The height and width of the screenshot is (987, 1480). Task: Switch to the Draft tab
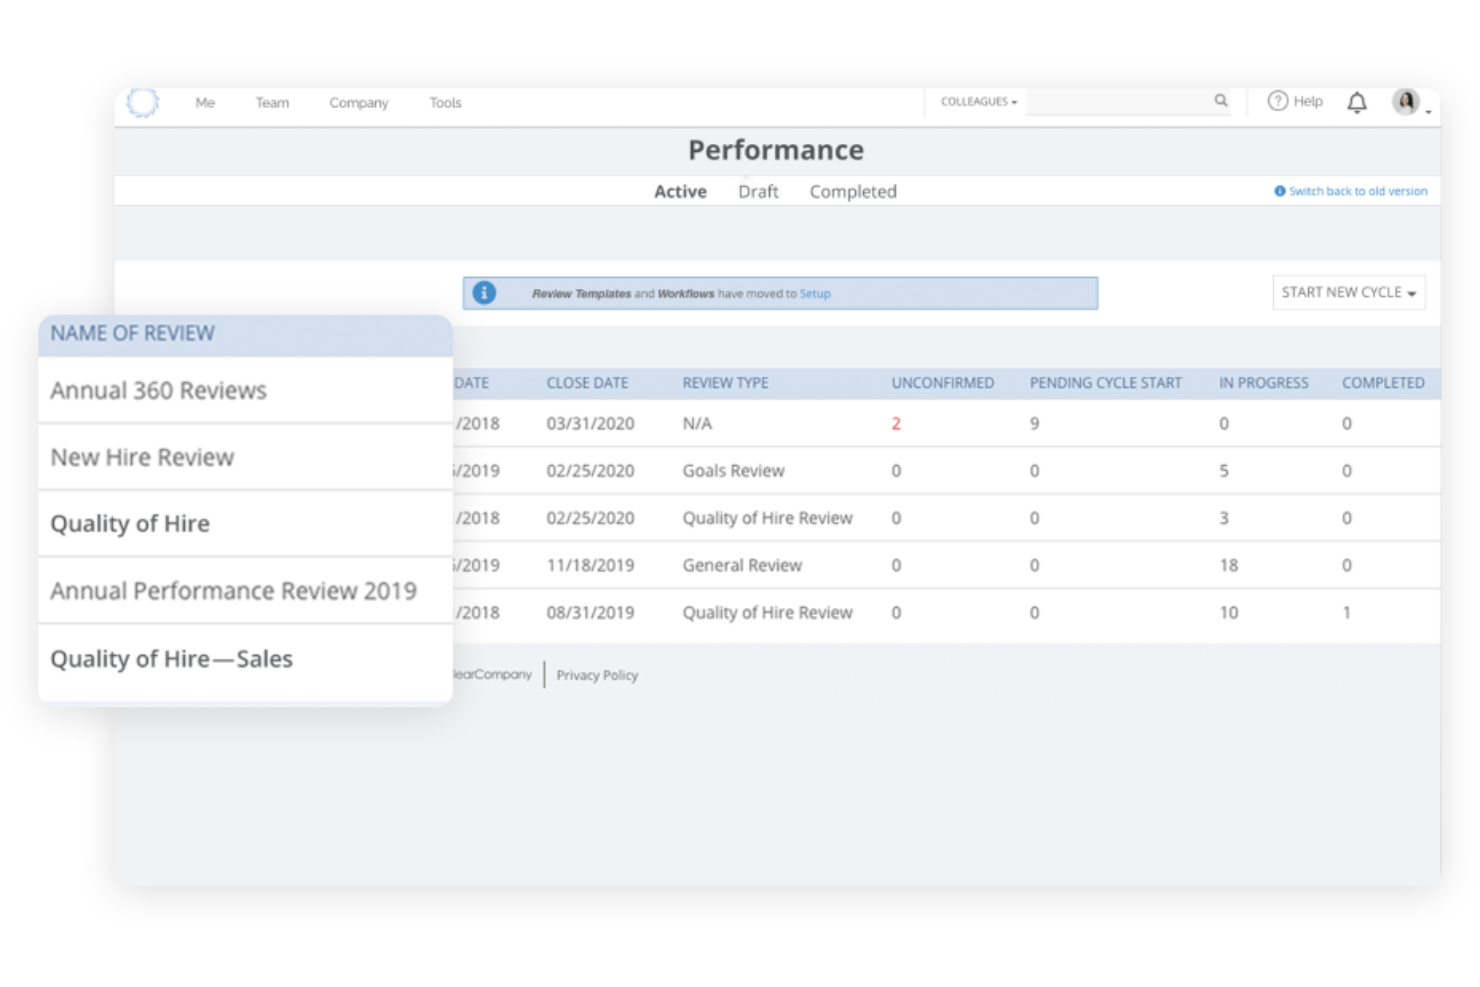[758, 191]
